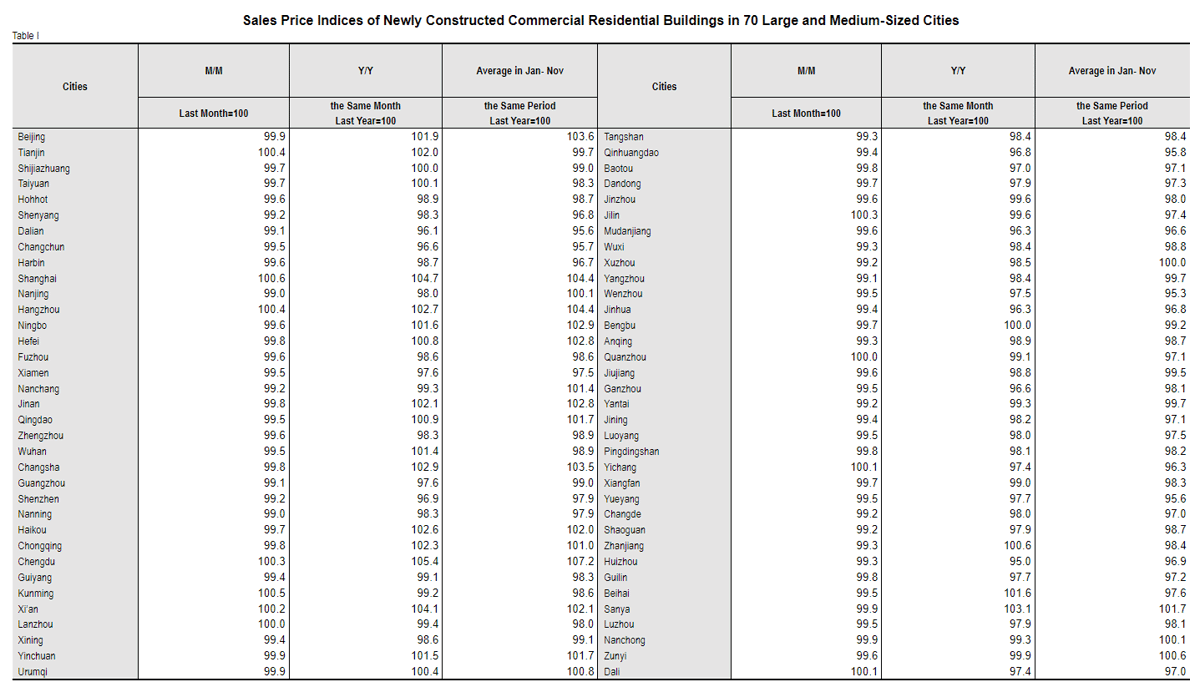Image resolution: width=1200 pixels, height=682 pixels.
Task: Select the Kunming city cell
Action: click(x=35, y=593)
